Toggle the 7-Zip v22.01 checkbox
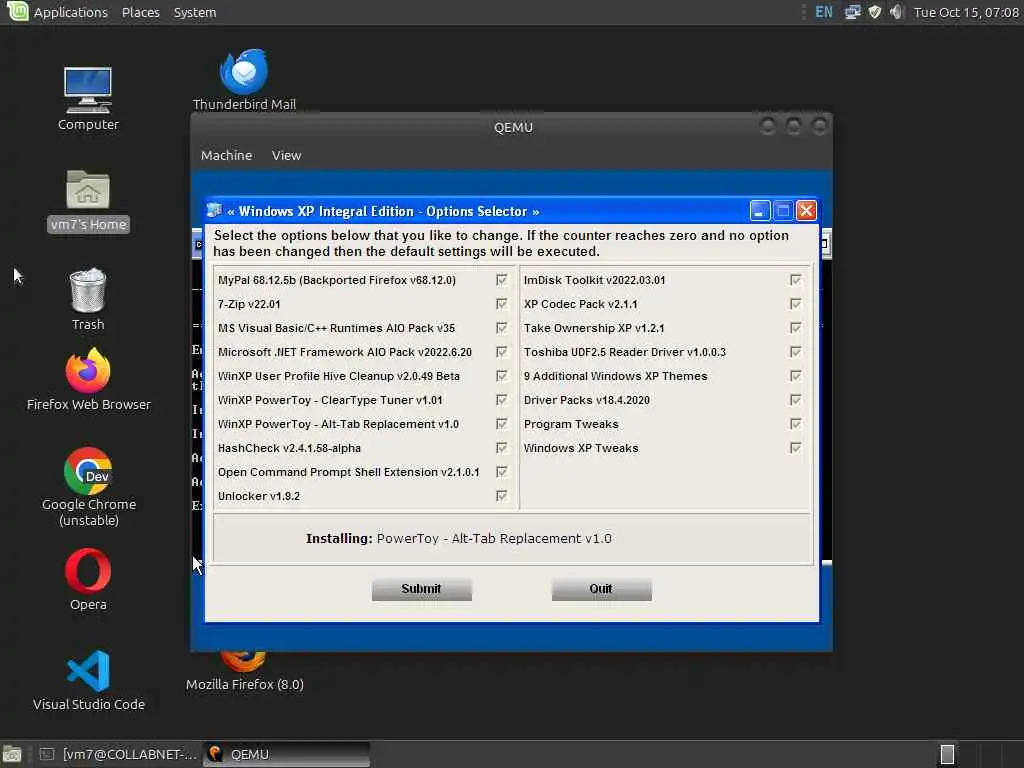 click(x=502, y=304)
